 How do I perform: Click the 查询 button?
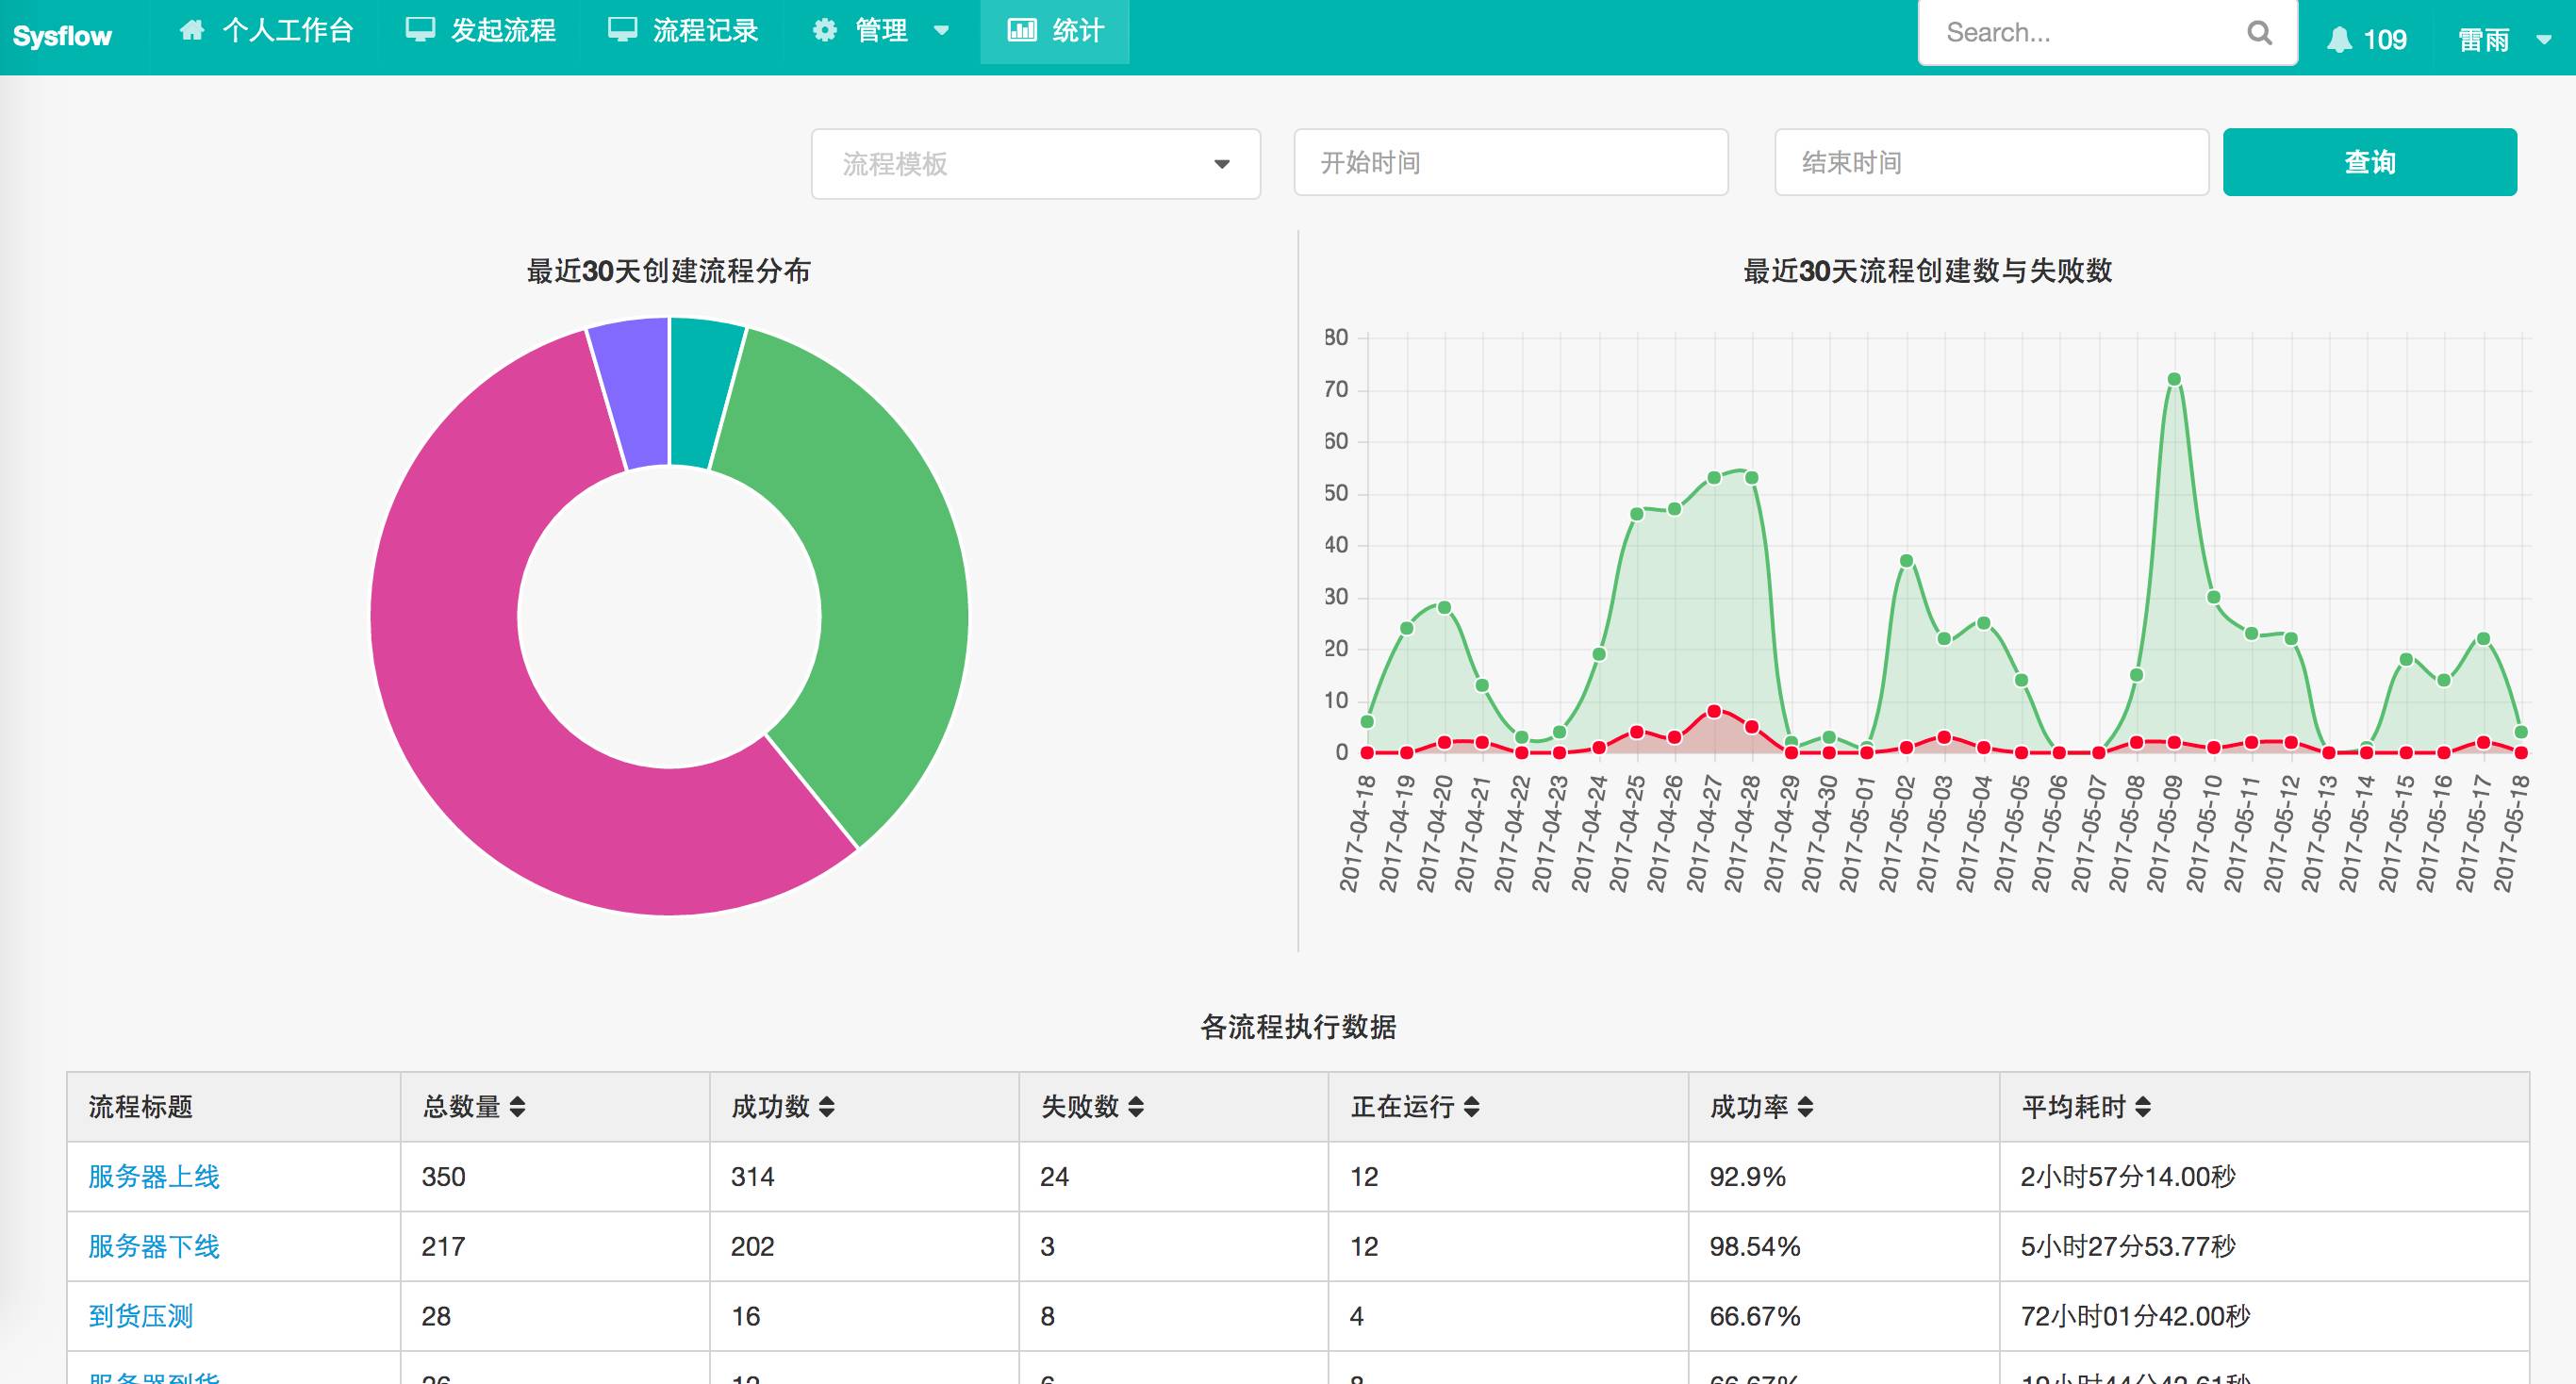click(2369, 162)
